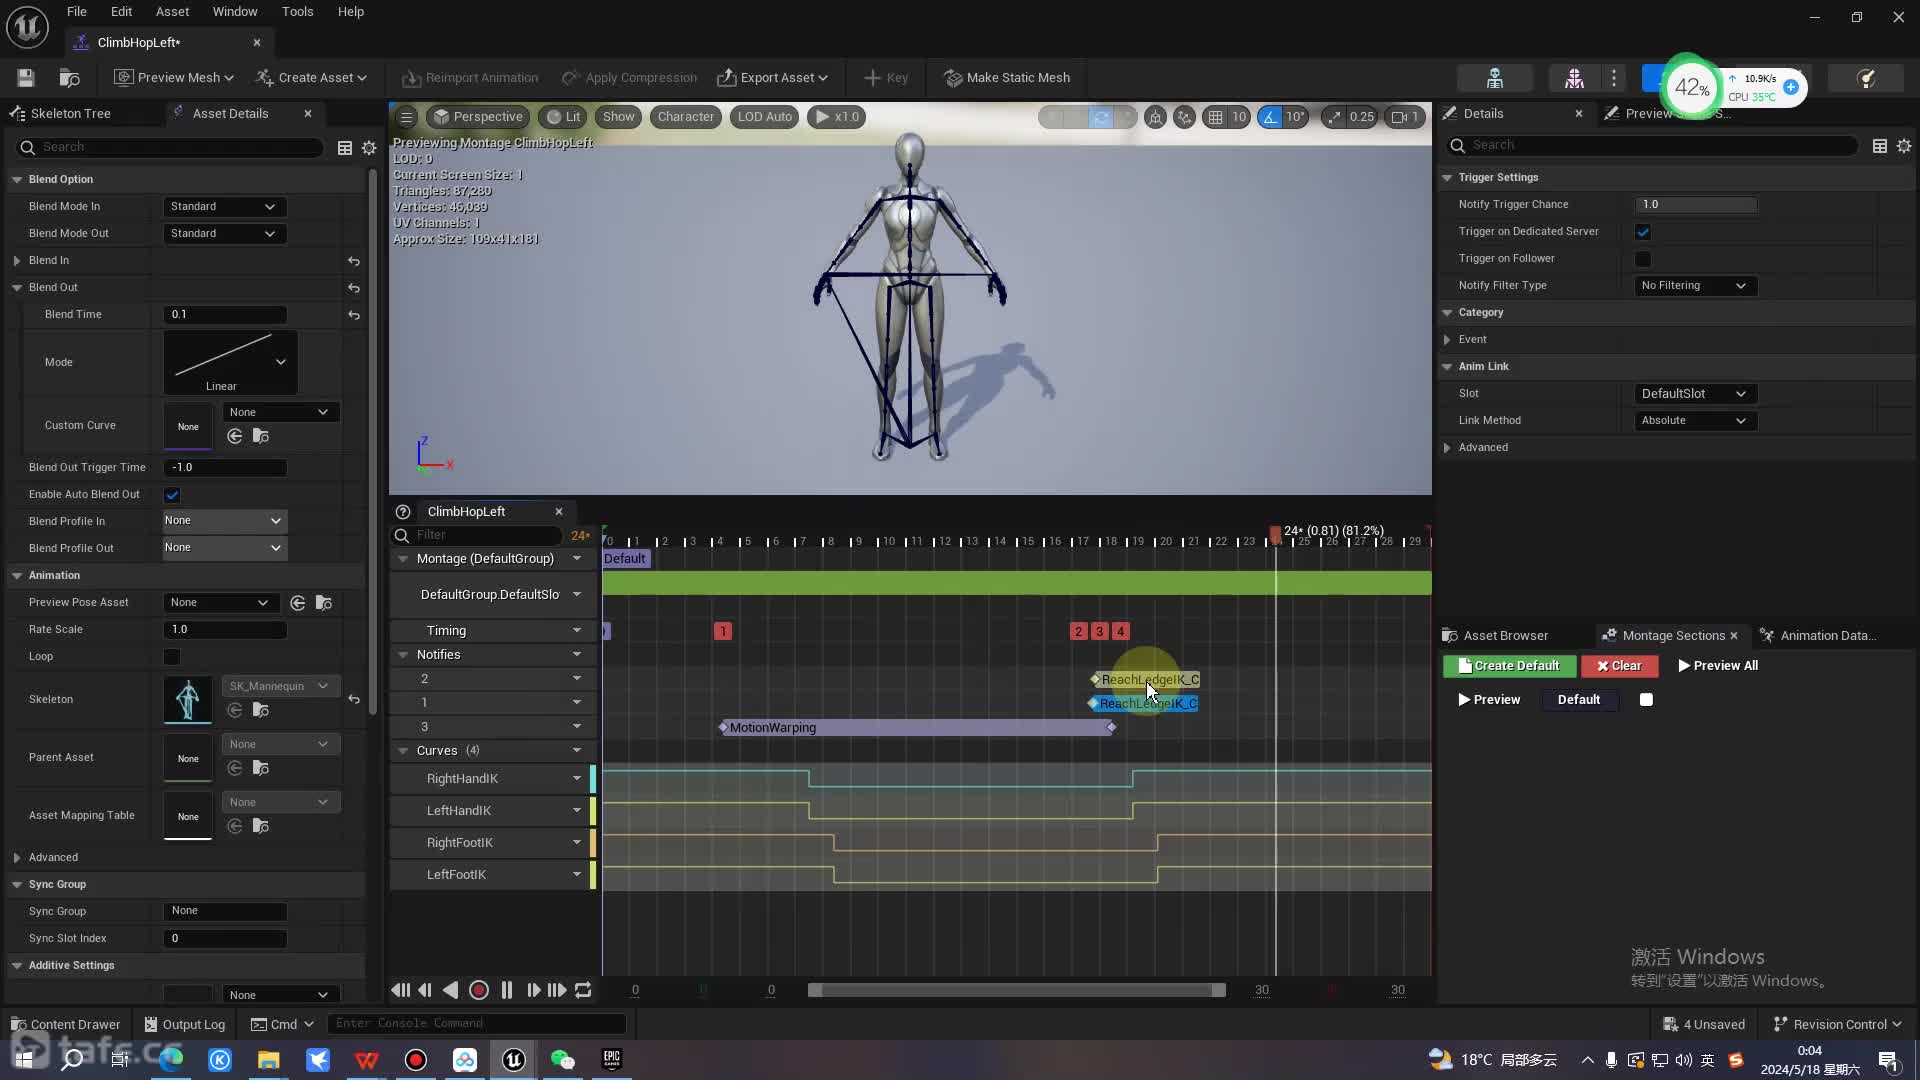Save the current asset with the floppy icon

click(26, 77)
